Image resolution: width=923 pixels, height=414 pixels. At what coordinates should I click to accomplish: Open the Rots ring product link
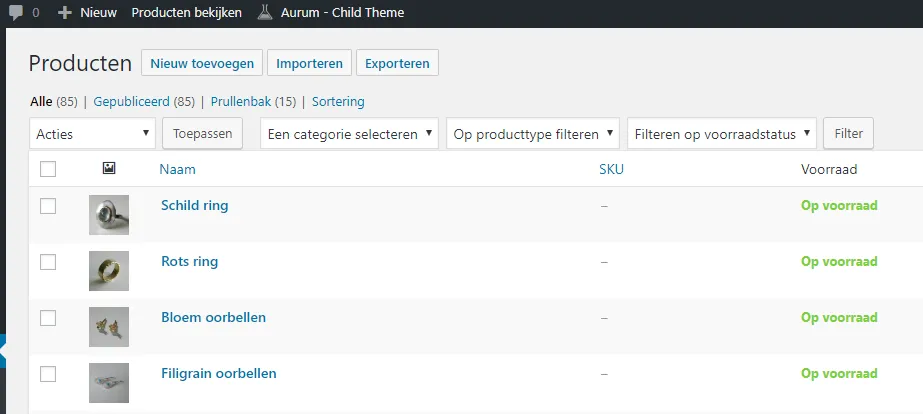coord(189,262)
